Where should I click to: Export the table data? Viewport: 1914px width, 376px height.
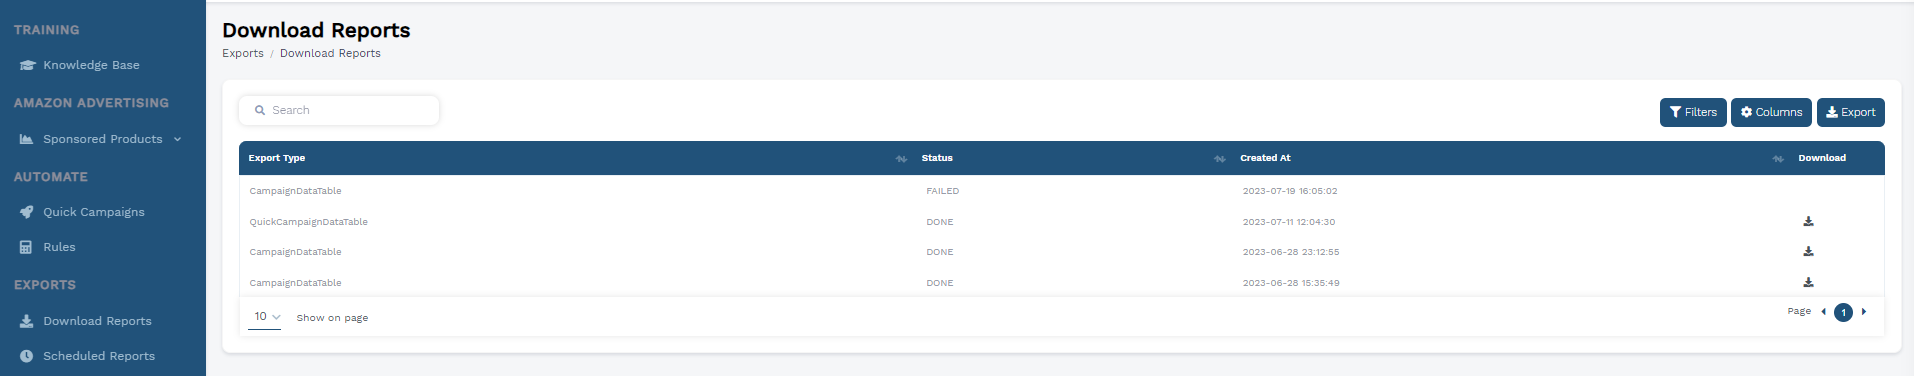[x=1850, y=112]
